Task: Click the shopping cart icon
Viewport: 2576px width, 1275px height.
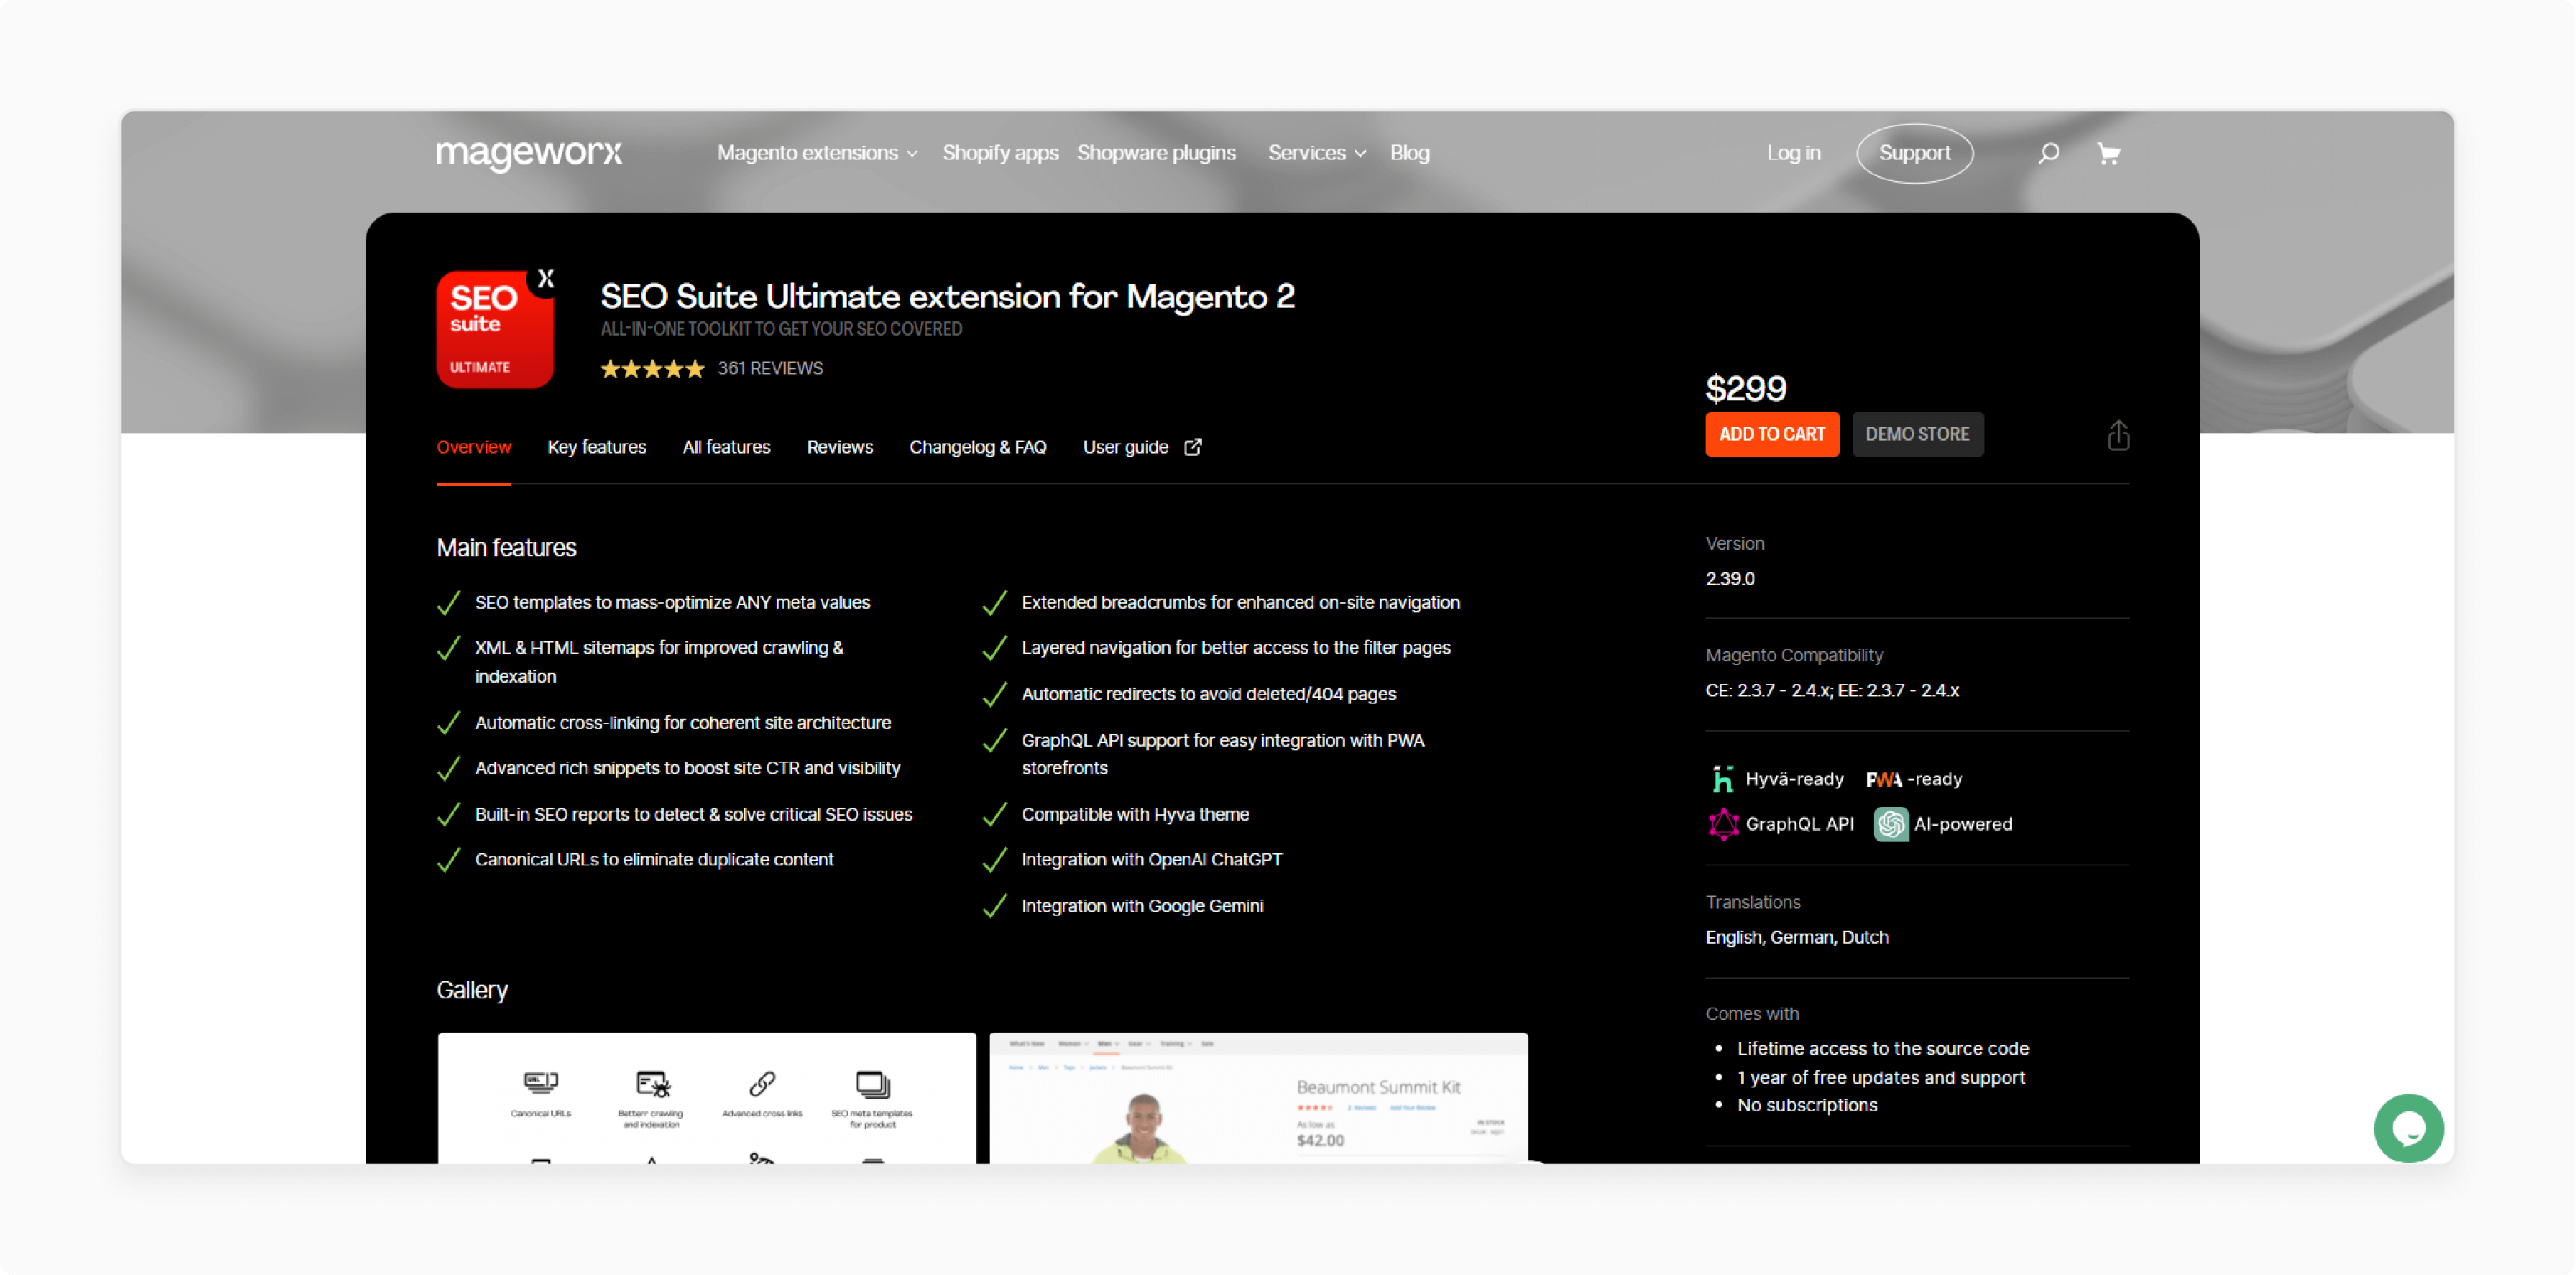Action: pyautogui.click(x=2108, y=153)
